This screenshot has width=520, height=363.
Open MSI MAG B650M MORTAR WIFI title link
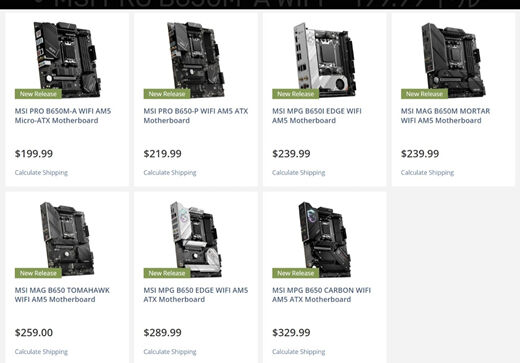(445, 116)
